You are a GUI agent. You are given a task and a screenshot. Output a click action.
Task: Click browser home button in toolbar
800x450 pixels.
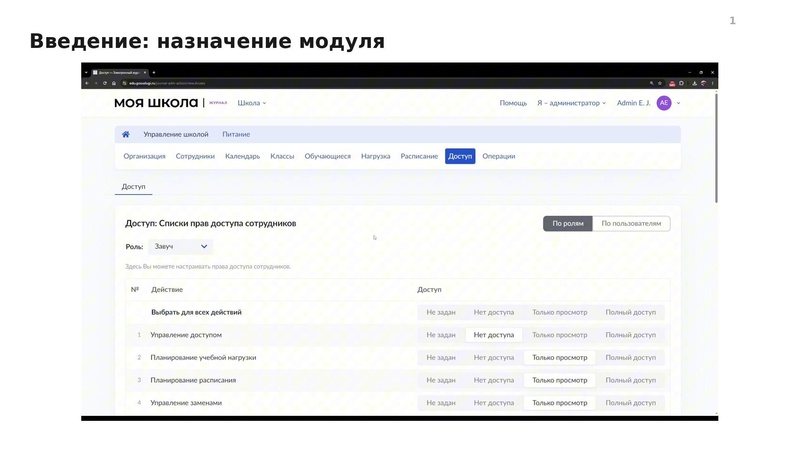point(114,83)
